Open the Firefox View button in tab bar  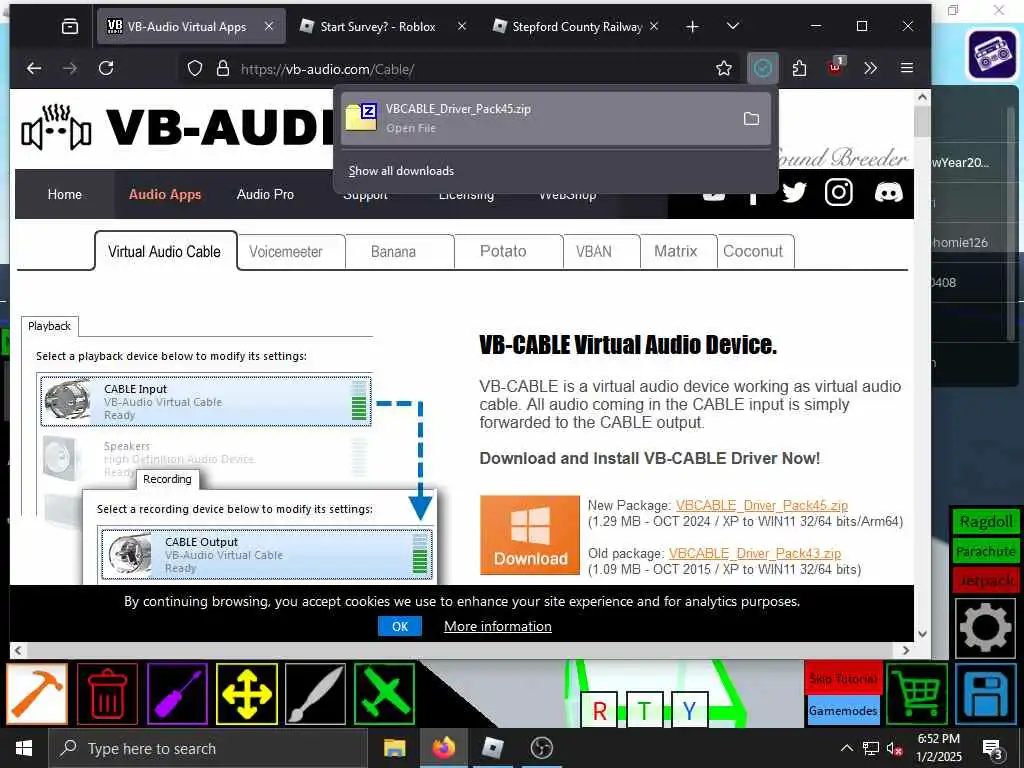(x=70, y=26)
